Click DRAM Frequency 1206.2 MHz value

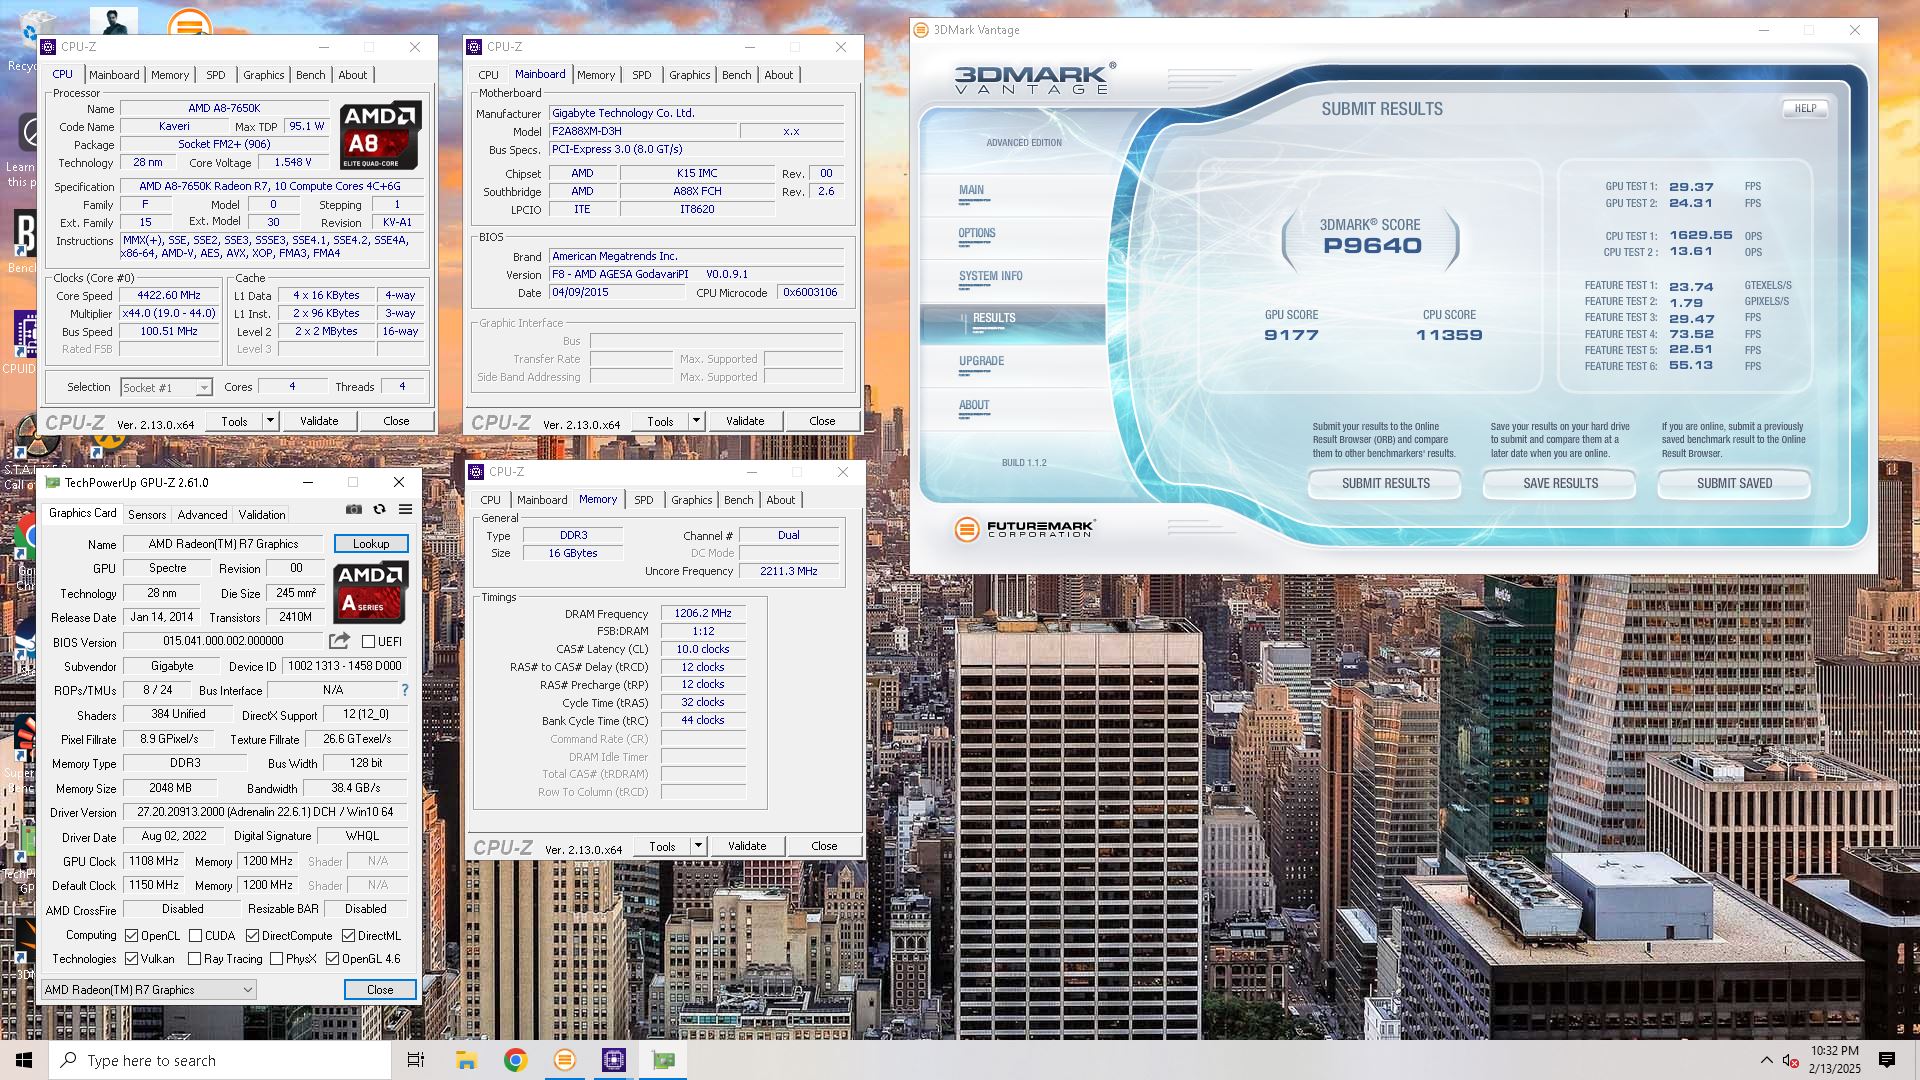703,614
